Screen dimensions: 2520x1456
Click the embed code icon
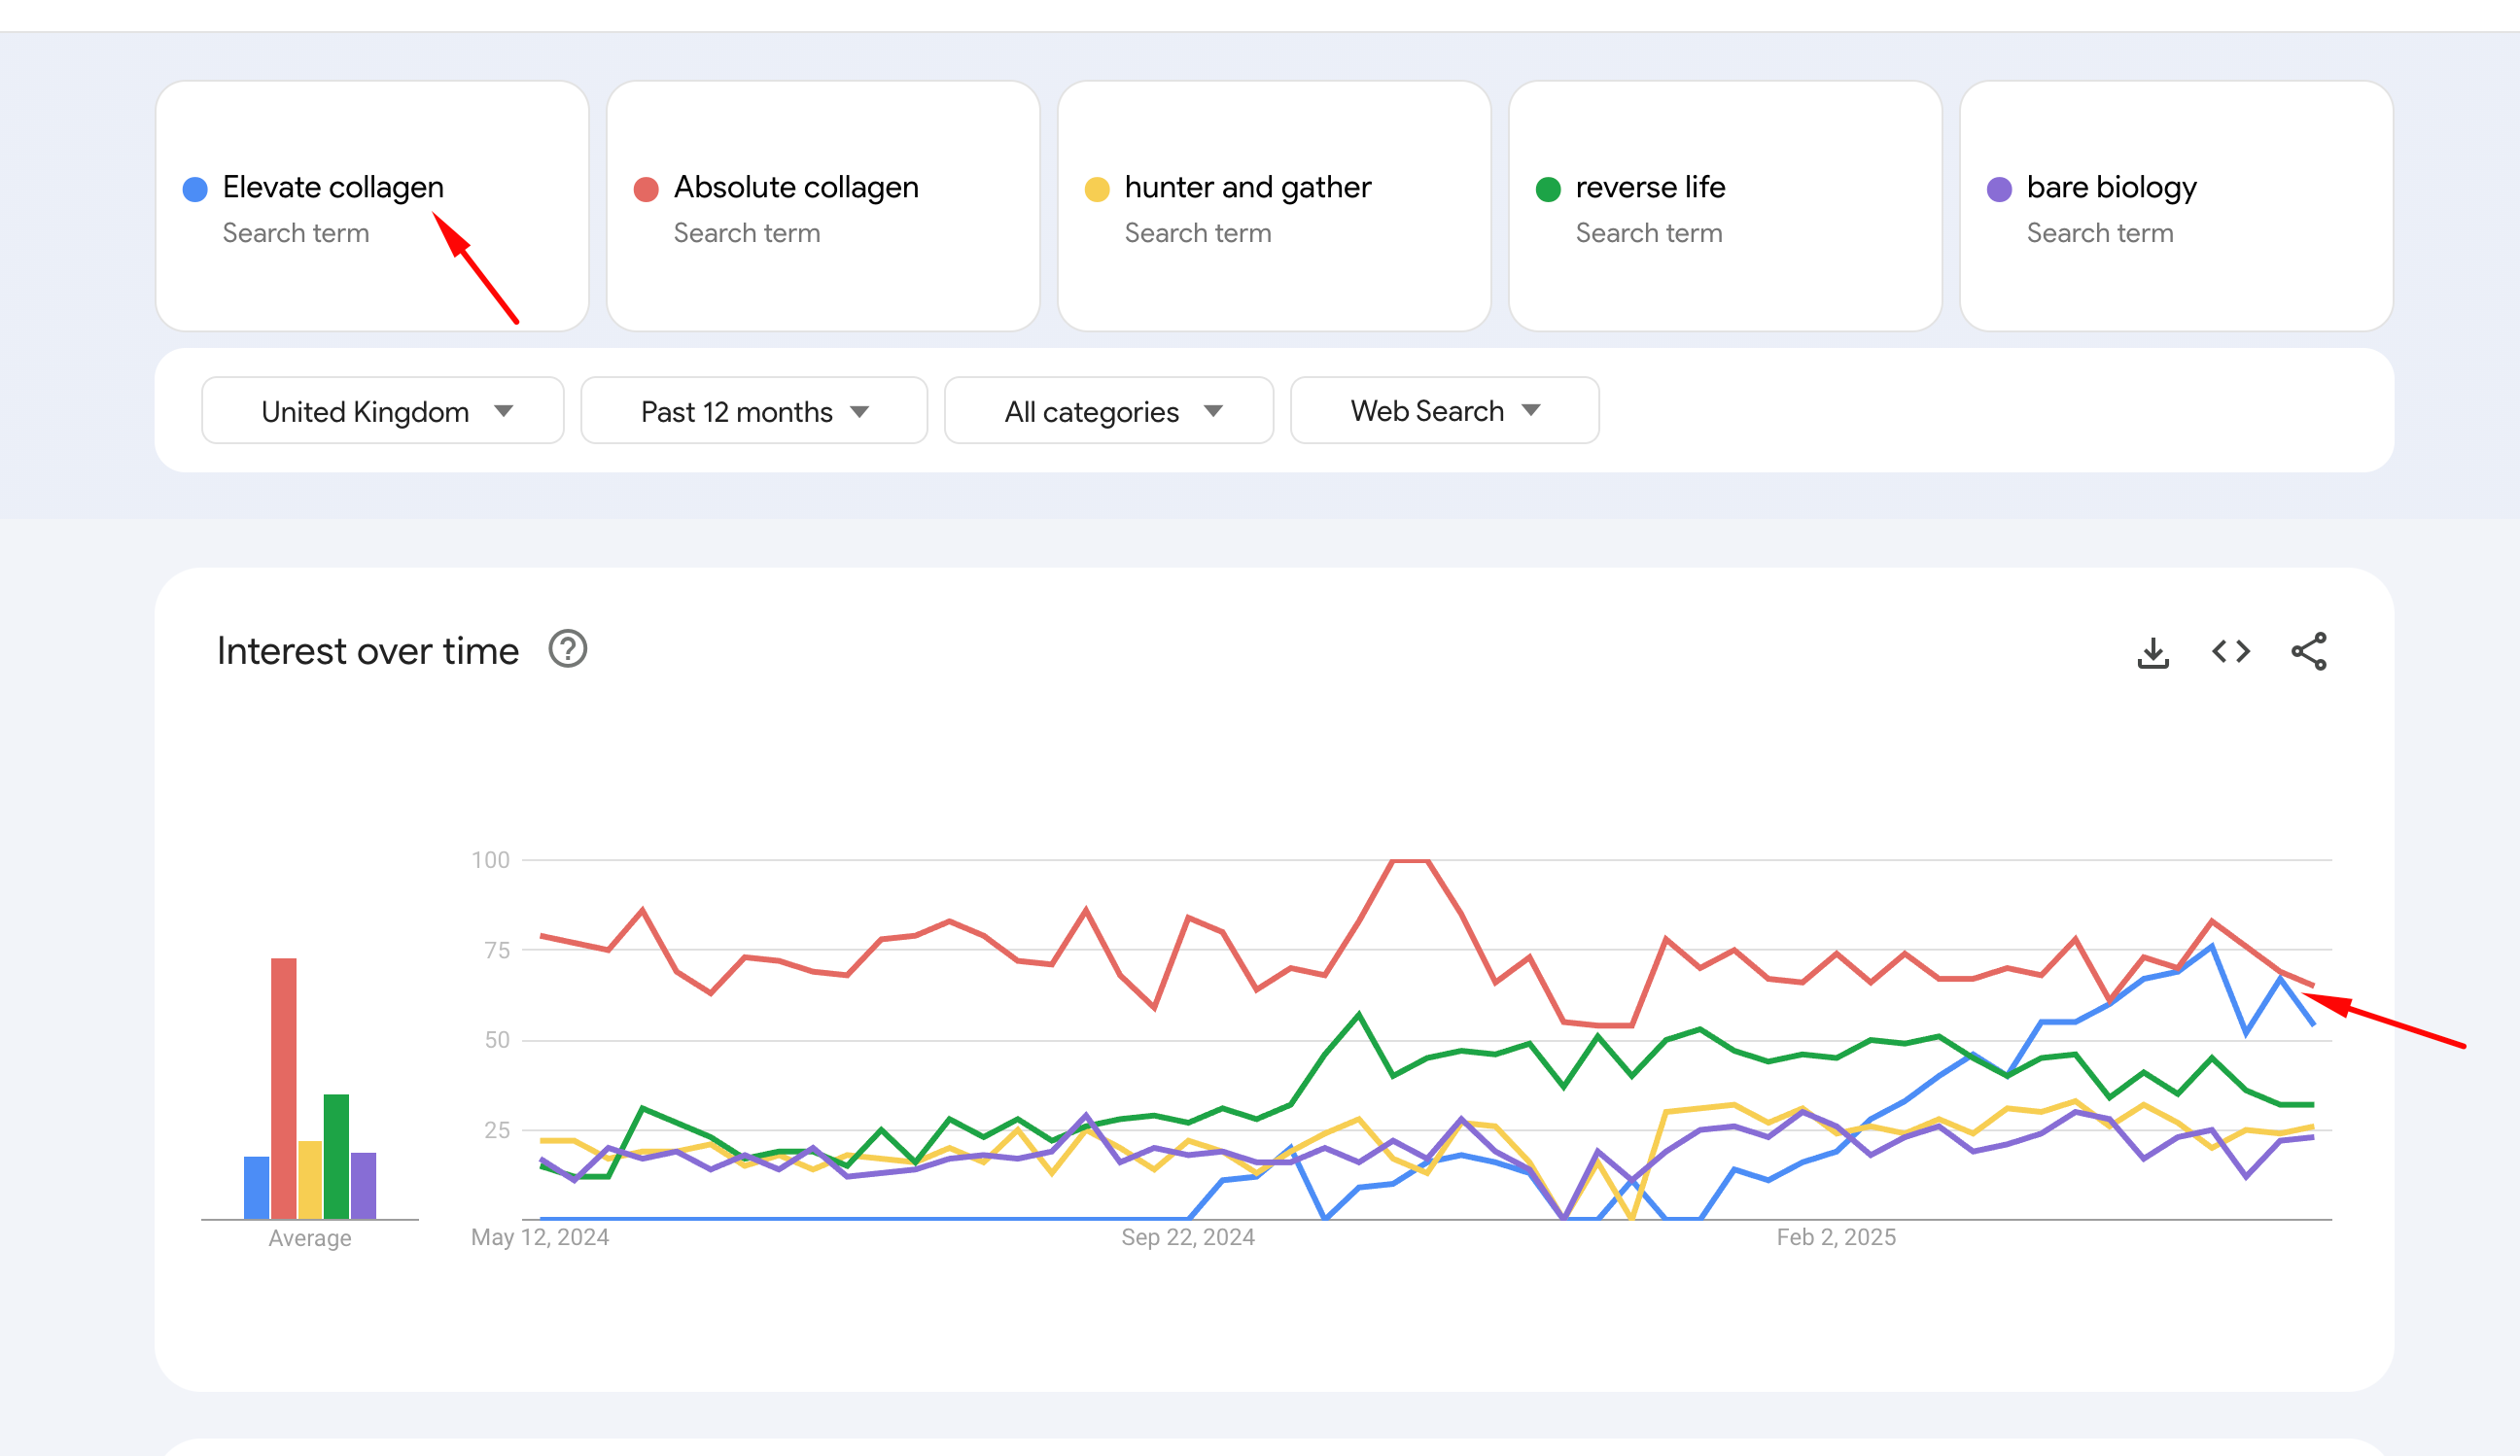(x=2231, y=652)
